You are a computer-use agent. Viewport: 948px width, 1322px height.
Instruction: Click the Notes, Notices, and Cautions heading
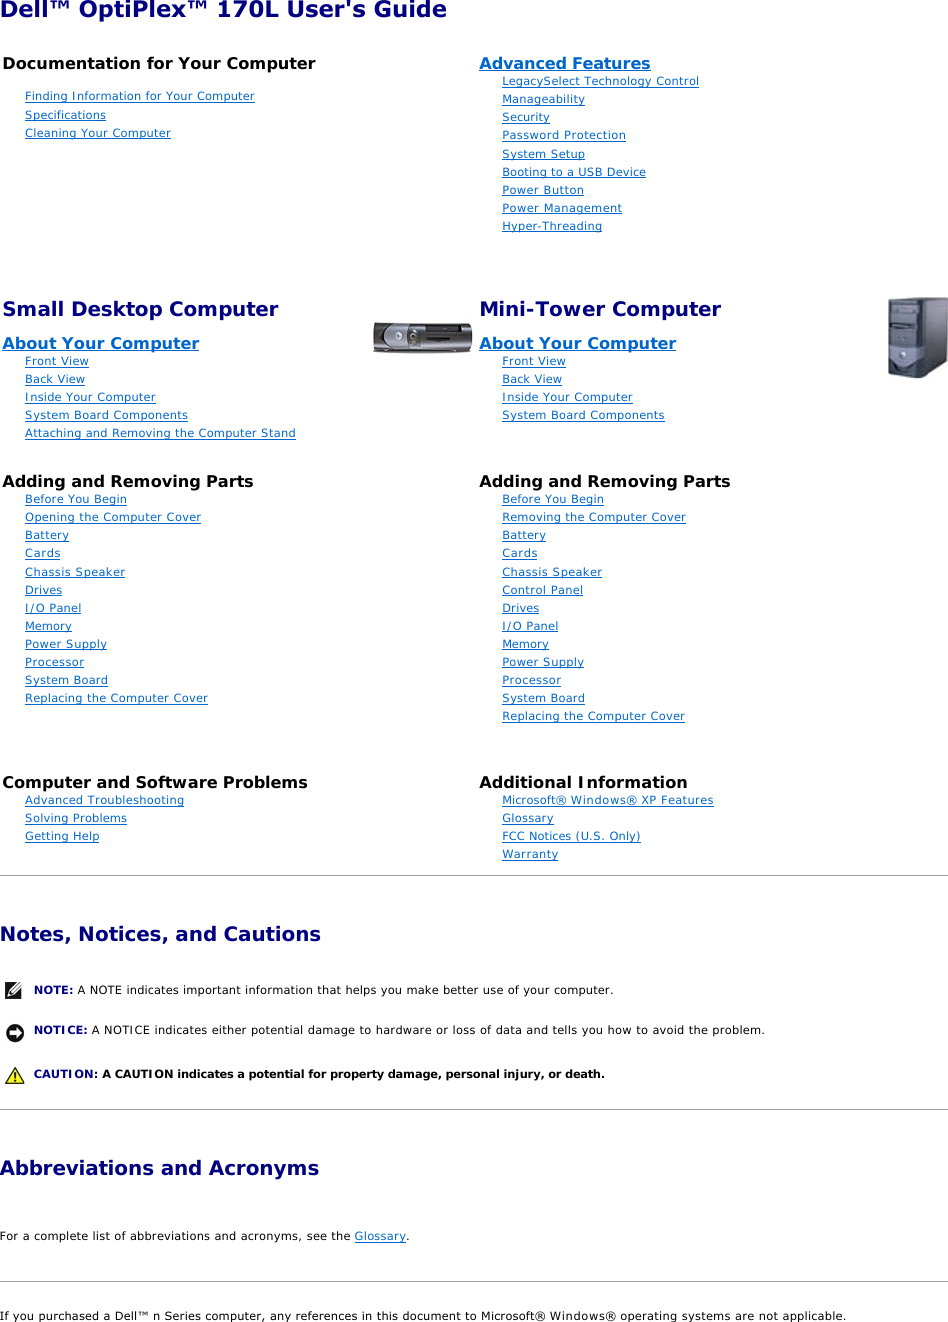[x=160, y=934]
